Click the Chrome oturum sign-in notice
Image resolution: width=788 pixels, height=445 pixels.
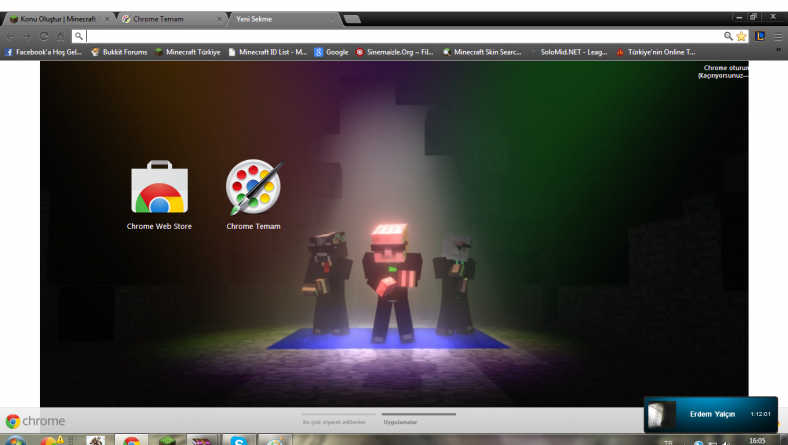tap(723, 71)
